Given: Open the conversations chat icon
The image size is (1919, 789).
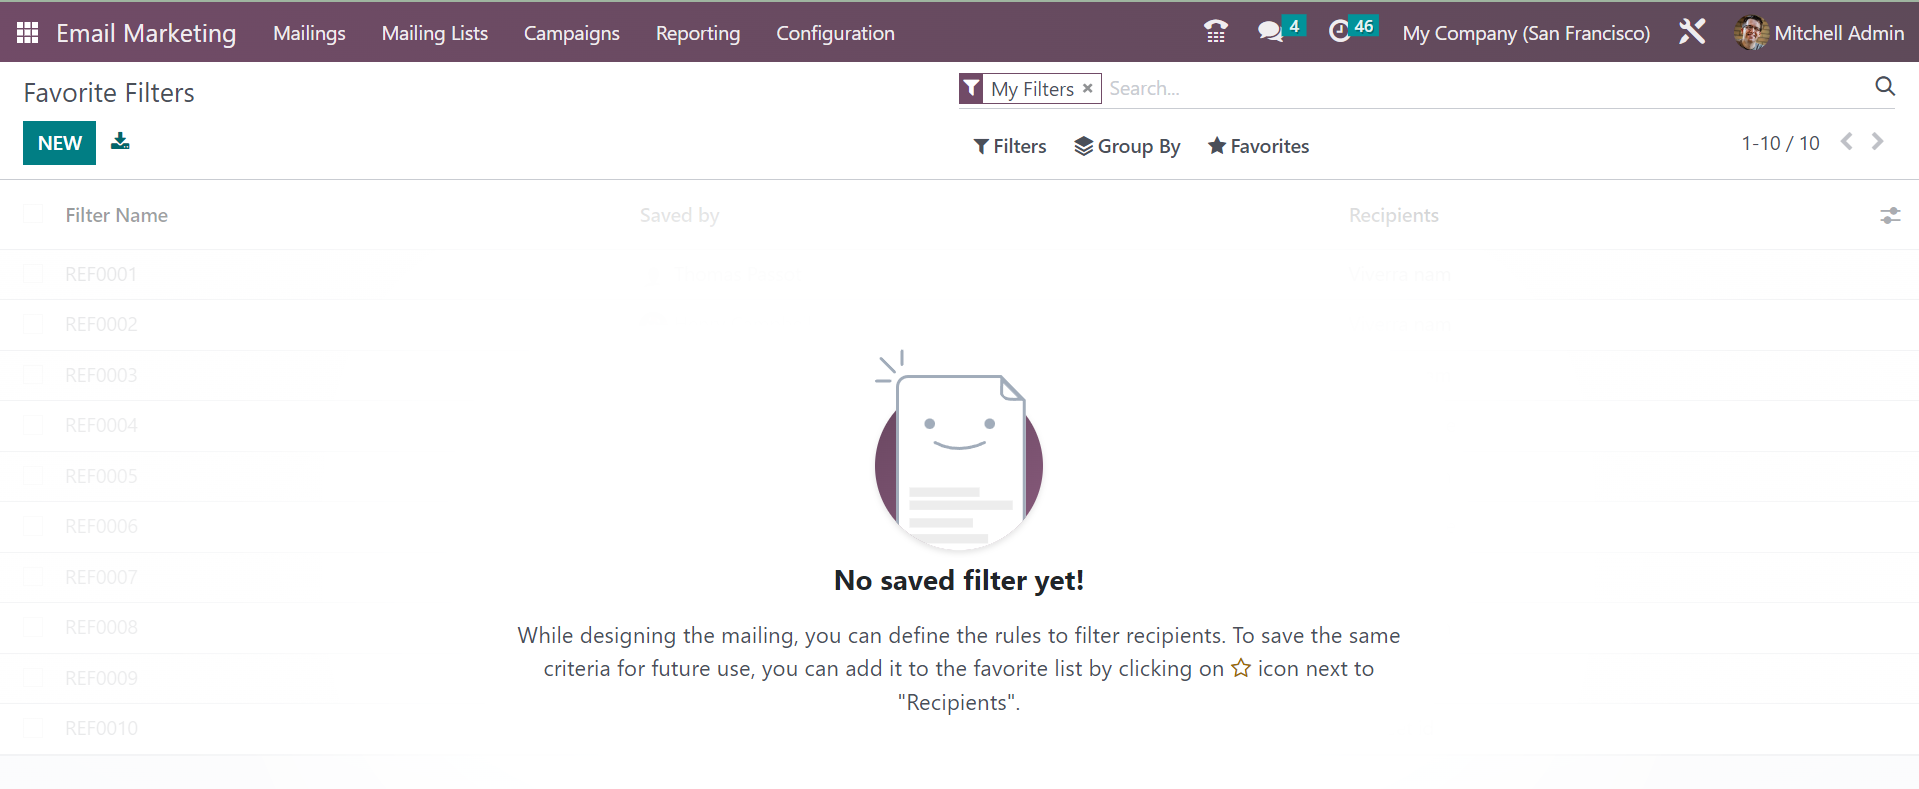Looking at the screenshot, I should coord(1270,32).
